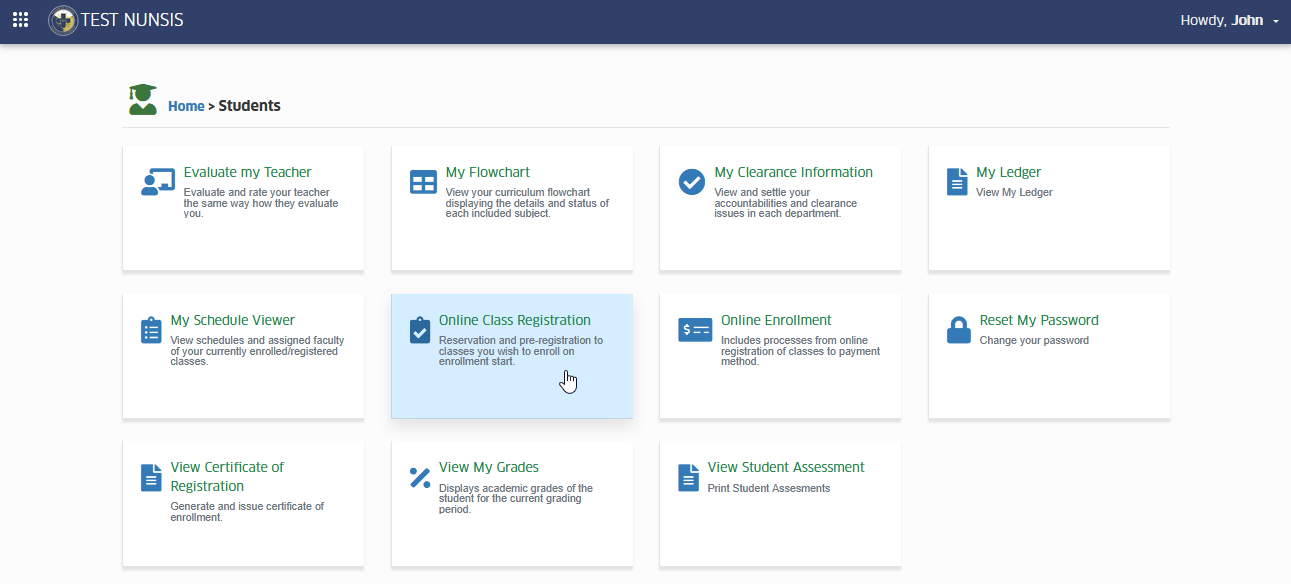Image resolution: width=1291 pixels, height=584 pixels.
Task: Click the Reset My Password lock icon
Action: click(x=959, y=330)
